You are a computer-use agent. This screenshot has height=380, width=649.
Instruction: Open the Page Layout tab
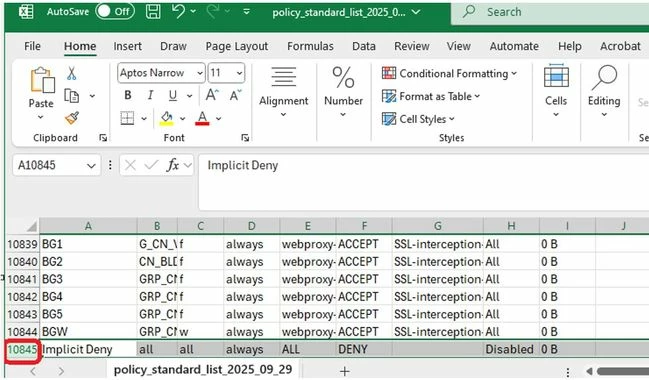tap(237, 46)
